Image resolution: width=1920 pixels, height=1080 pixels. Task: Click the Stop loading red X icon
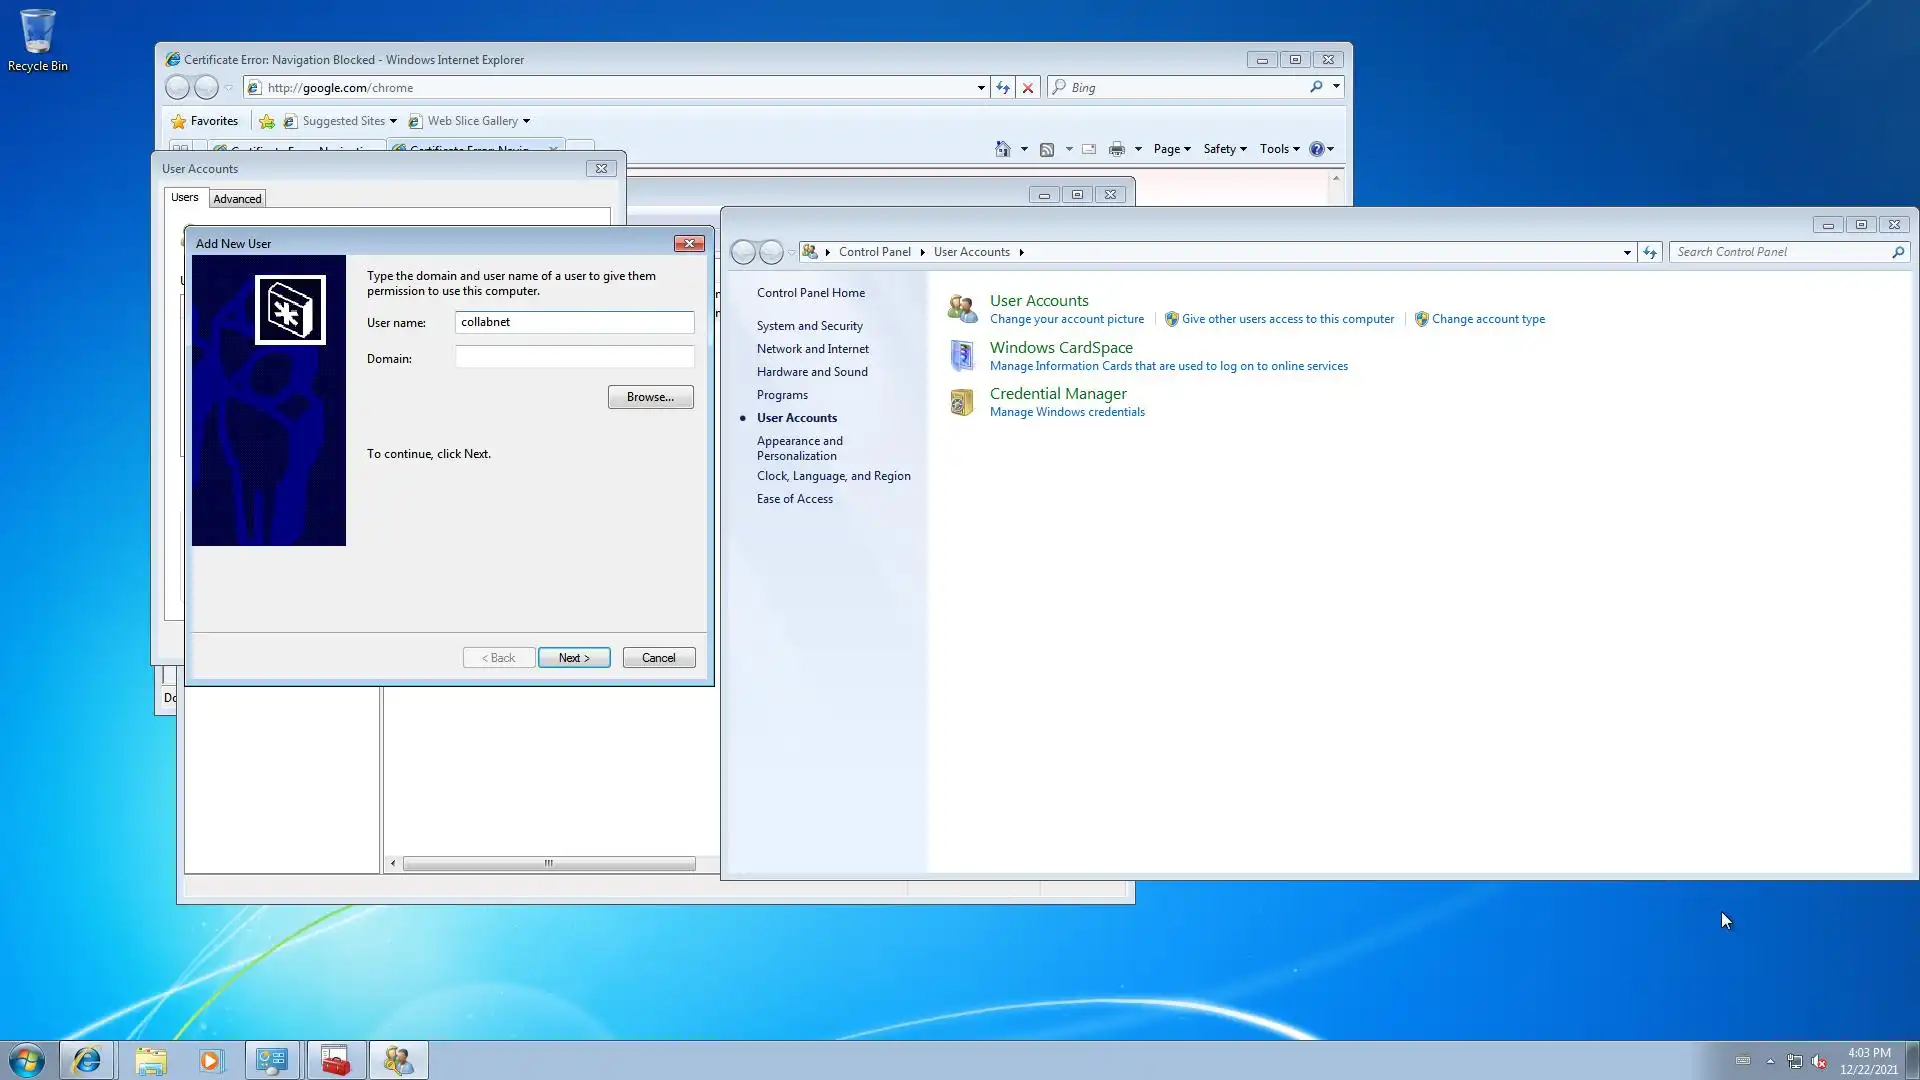click(x=1027, y=88)
